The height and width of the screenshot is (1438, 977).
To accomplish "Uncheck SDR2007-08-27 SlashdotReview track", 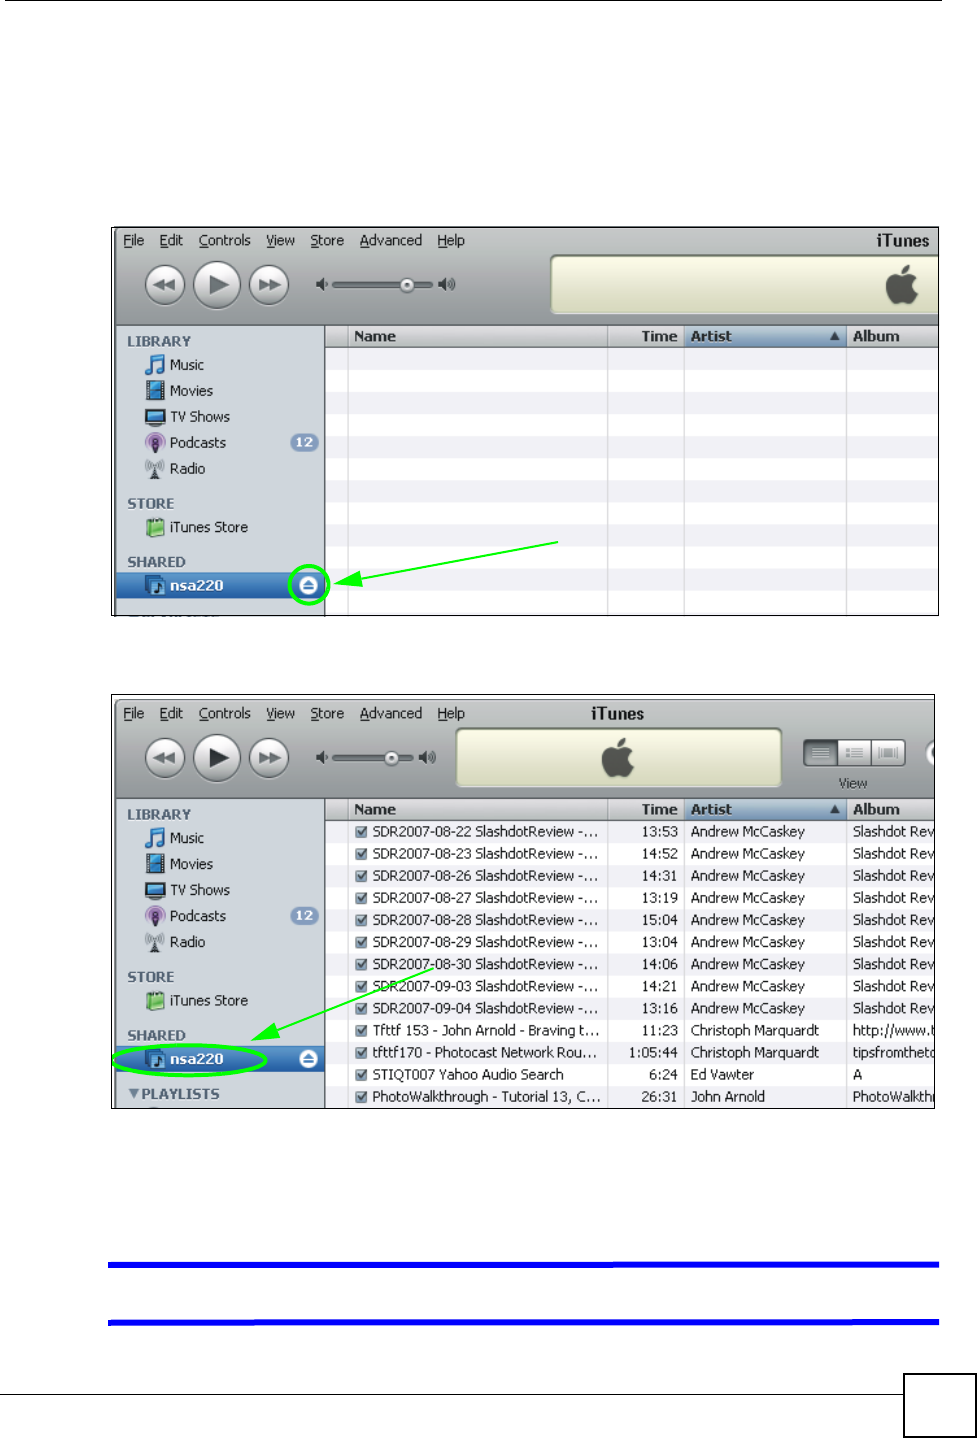I will (x=361, y=898).
